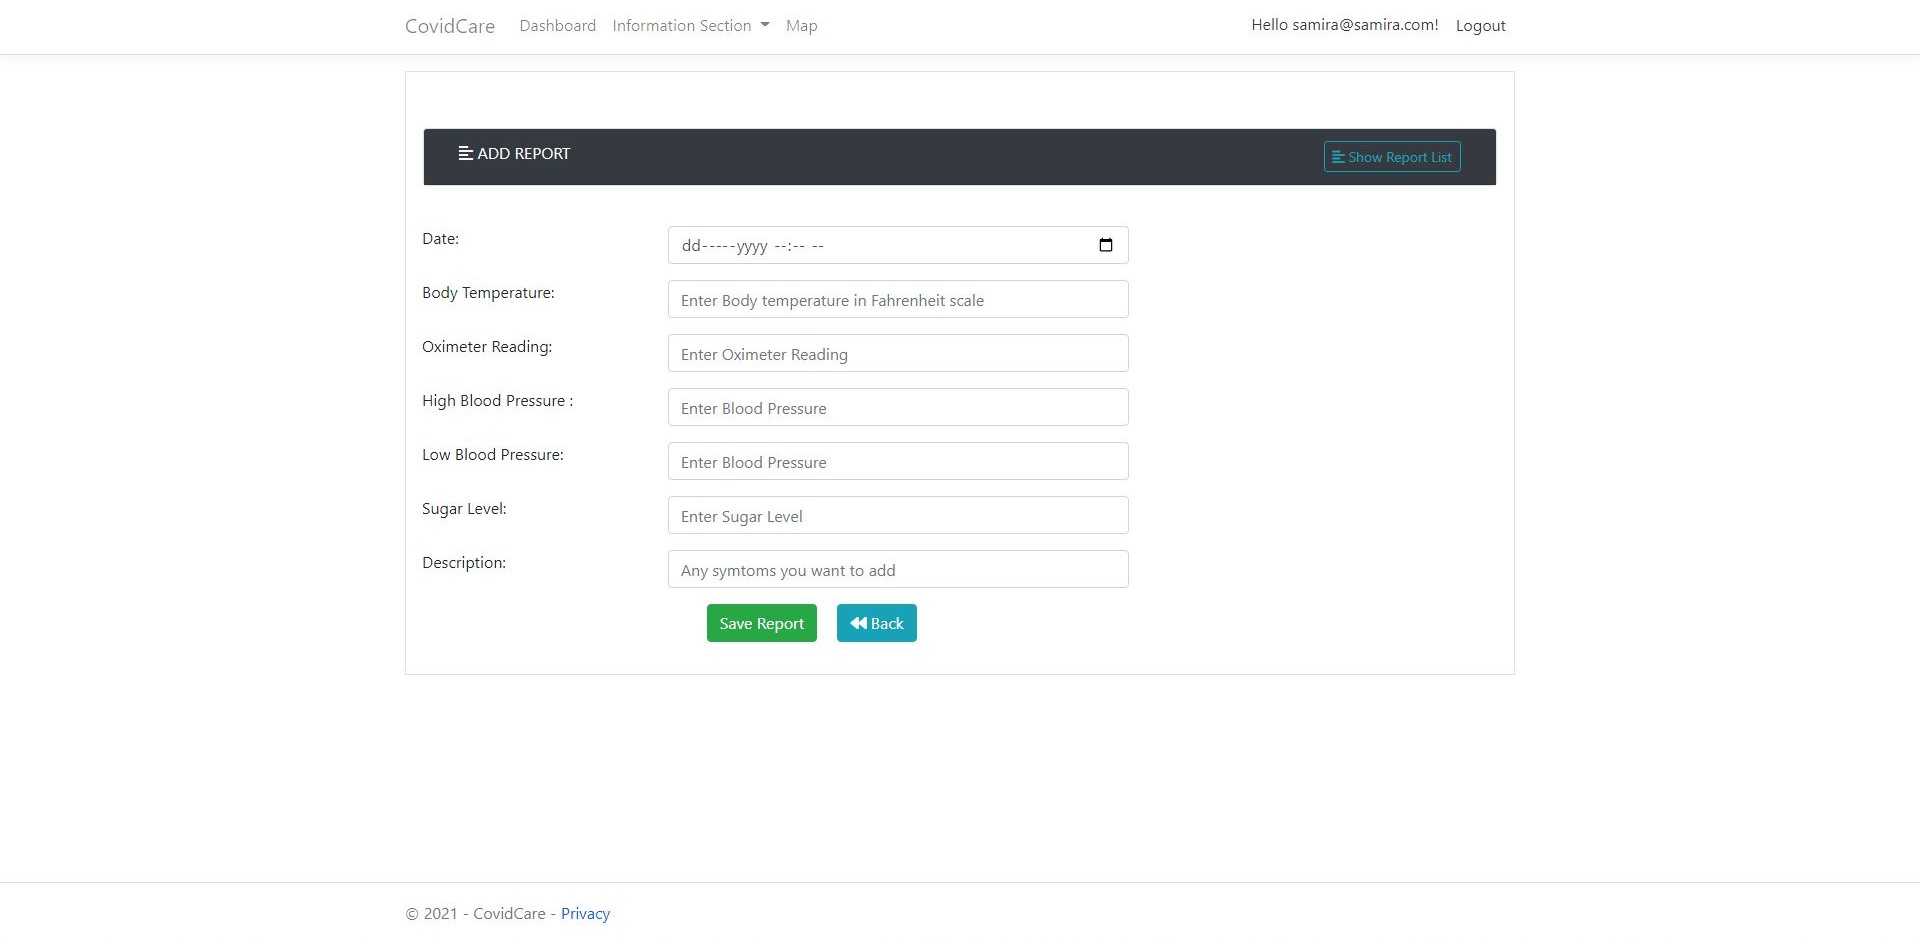Click the Low Blood Pressure field
The image size is (1920, 942).
pyautogui.click(x=898, y=461)
